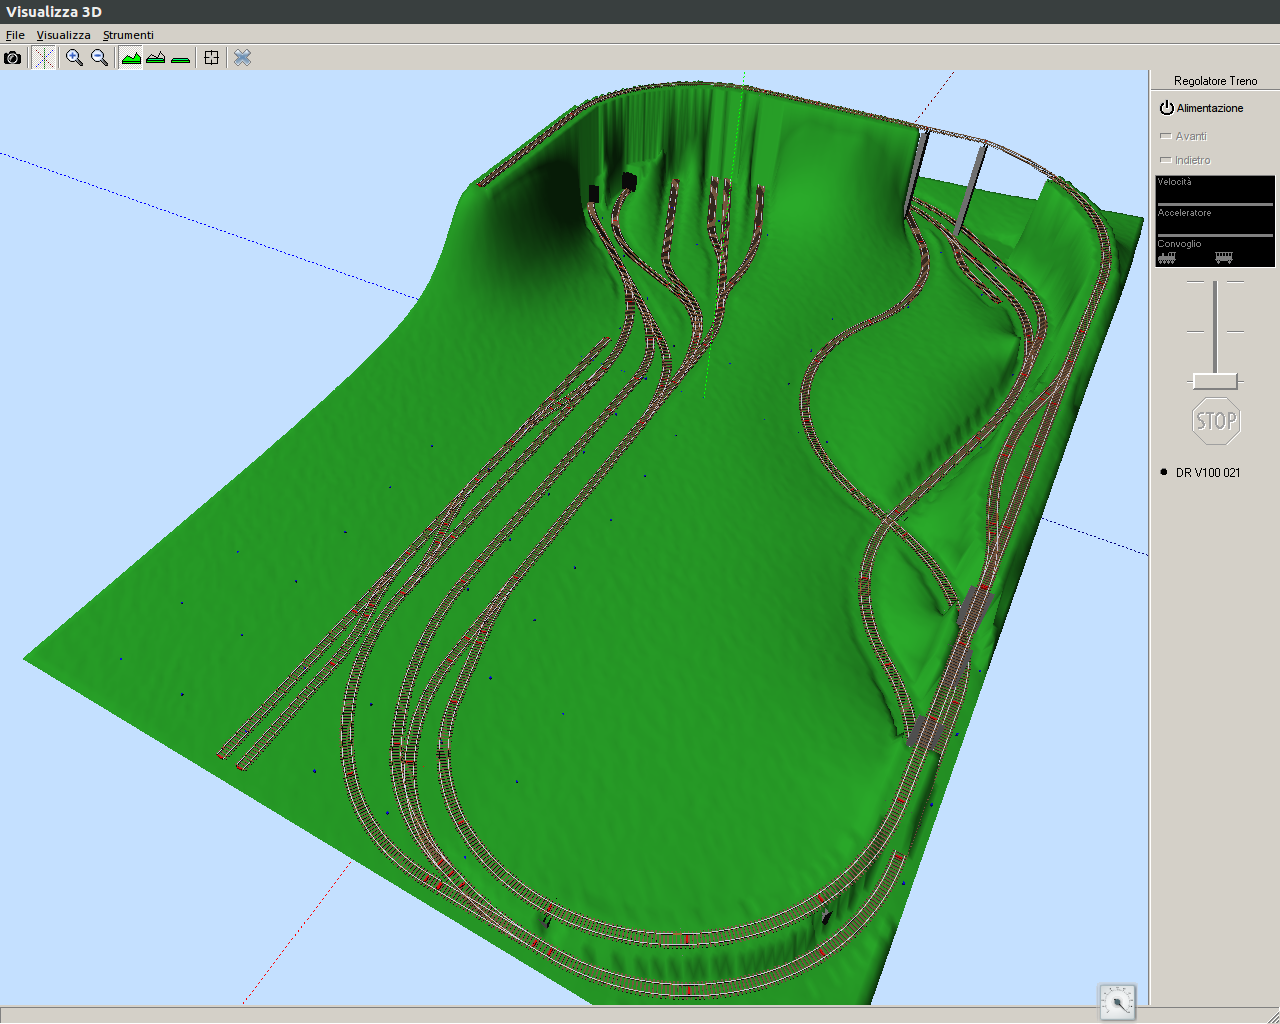This screenshot has width=1280, height=1024.
Task: Click the zoom in magnifier
Action: pyautogui.click(x=74, y=58)
